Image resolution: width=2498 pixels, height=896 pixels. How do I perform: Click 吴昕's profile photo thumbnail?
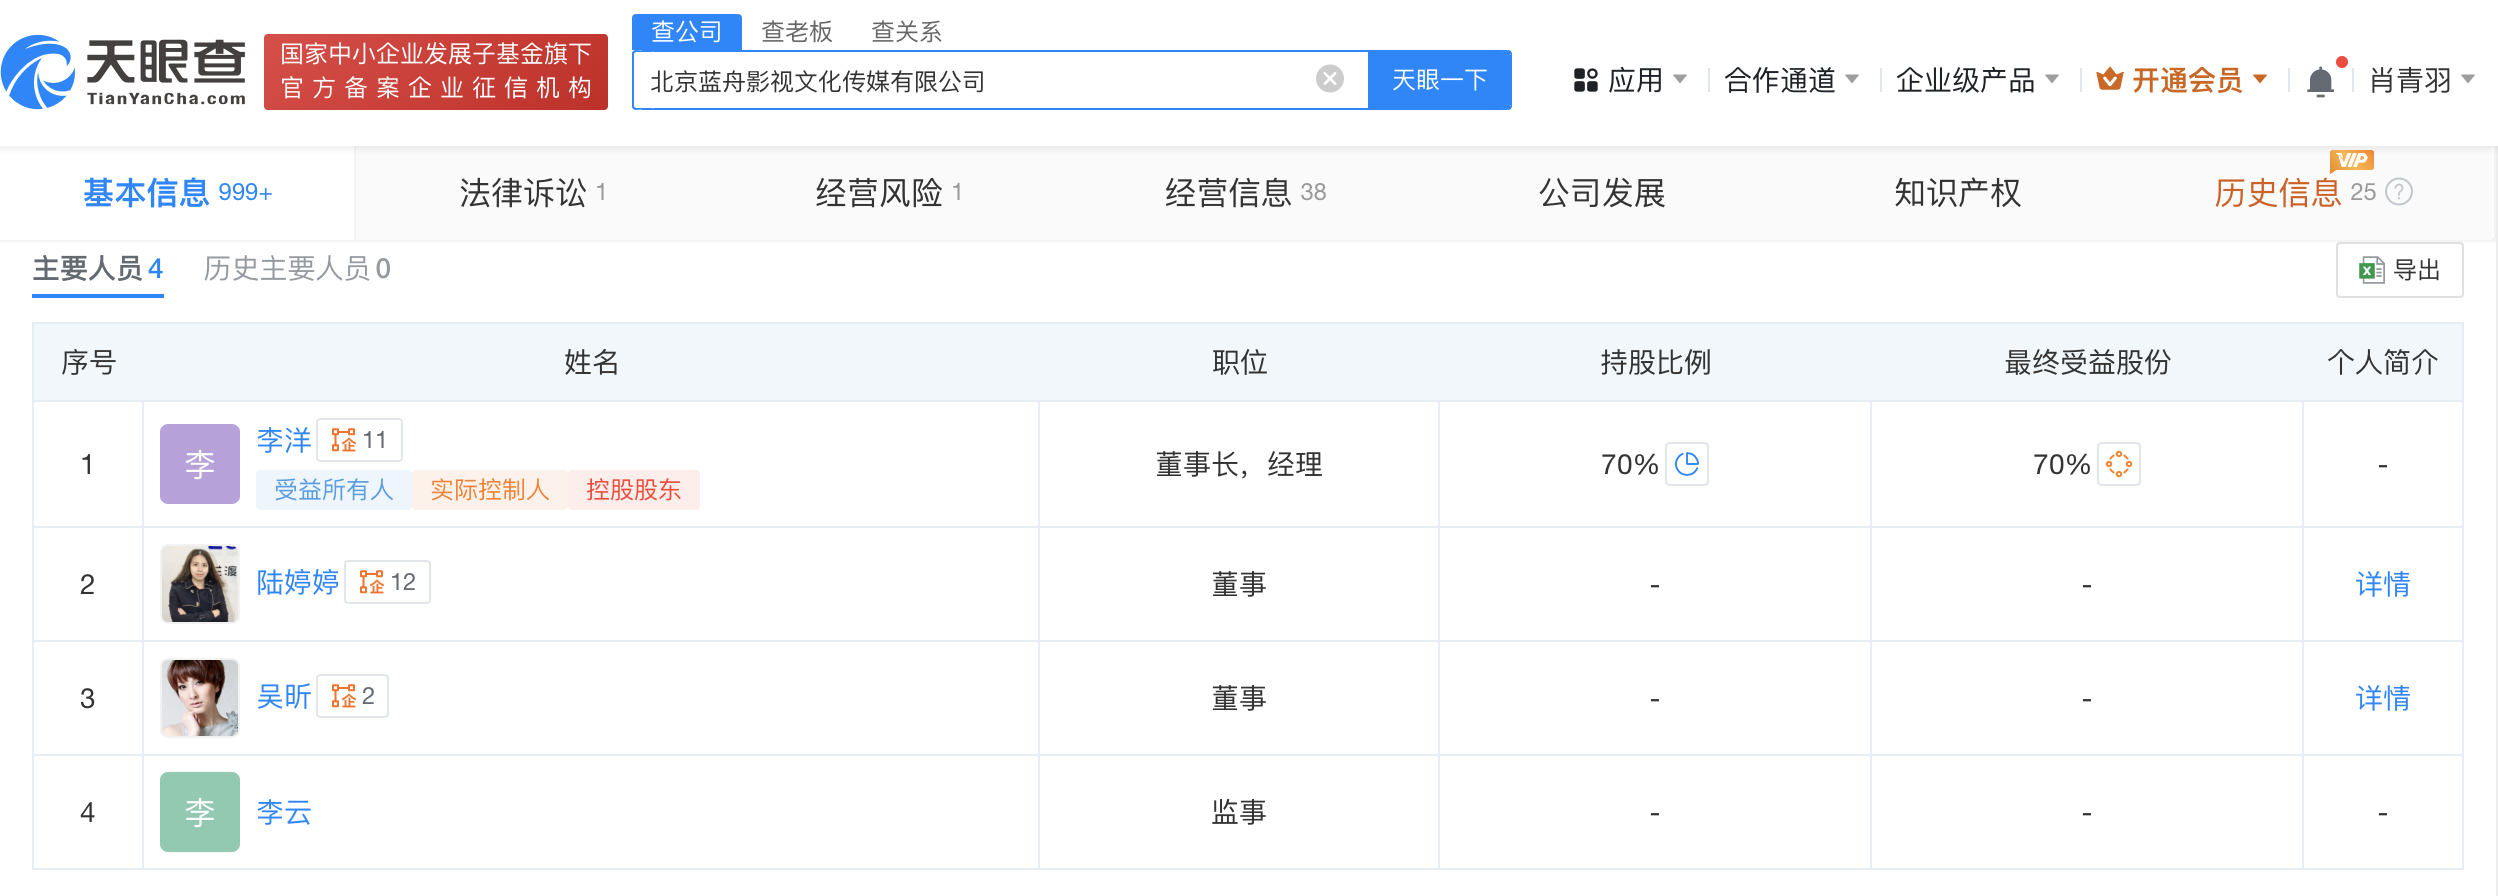200,697
